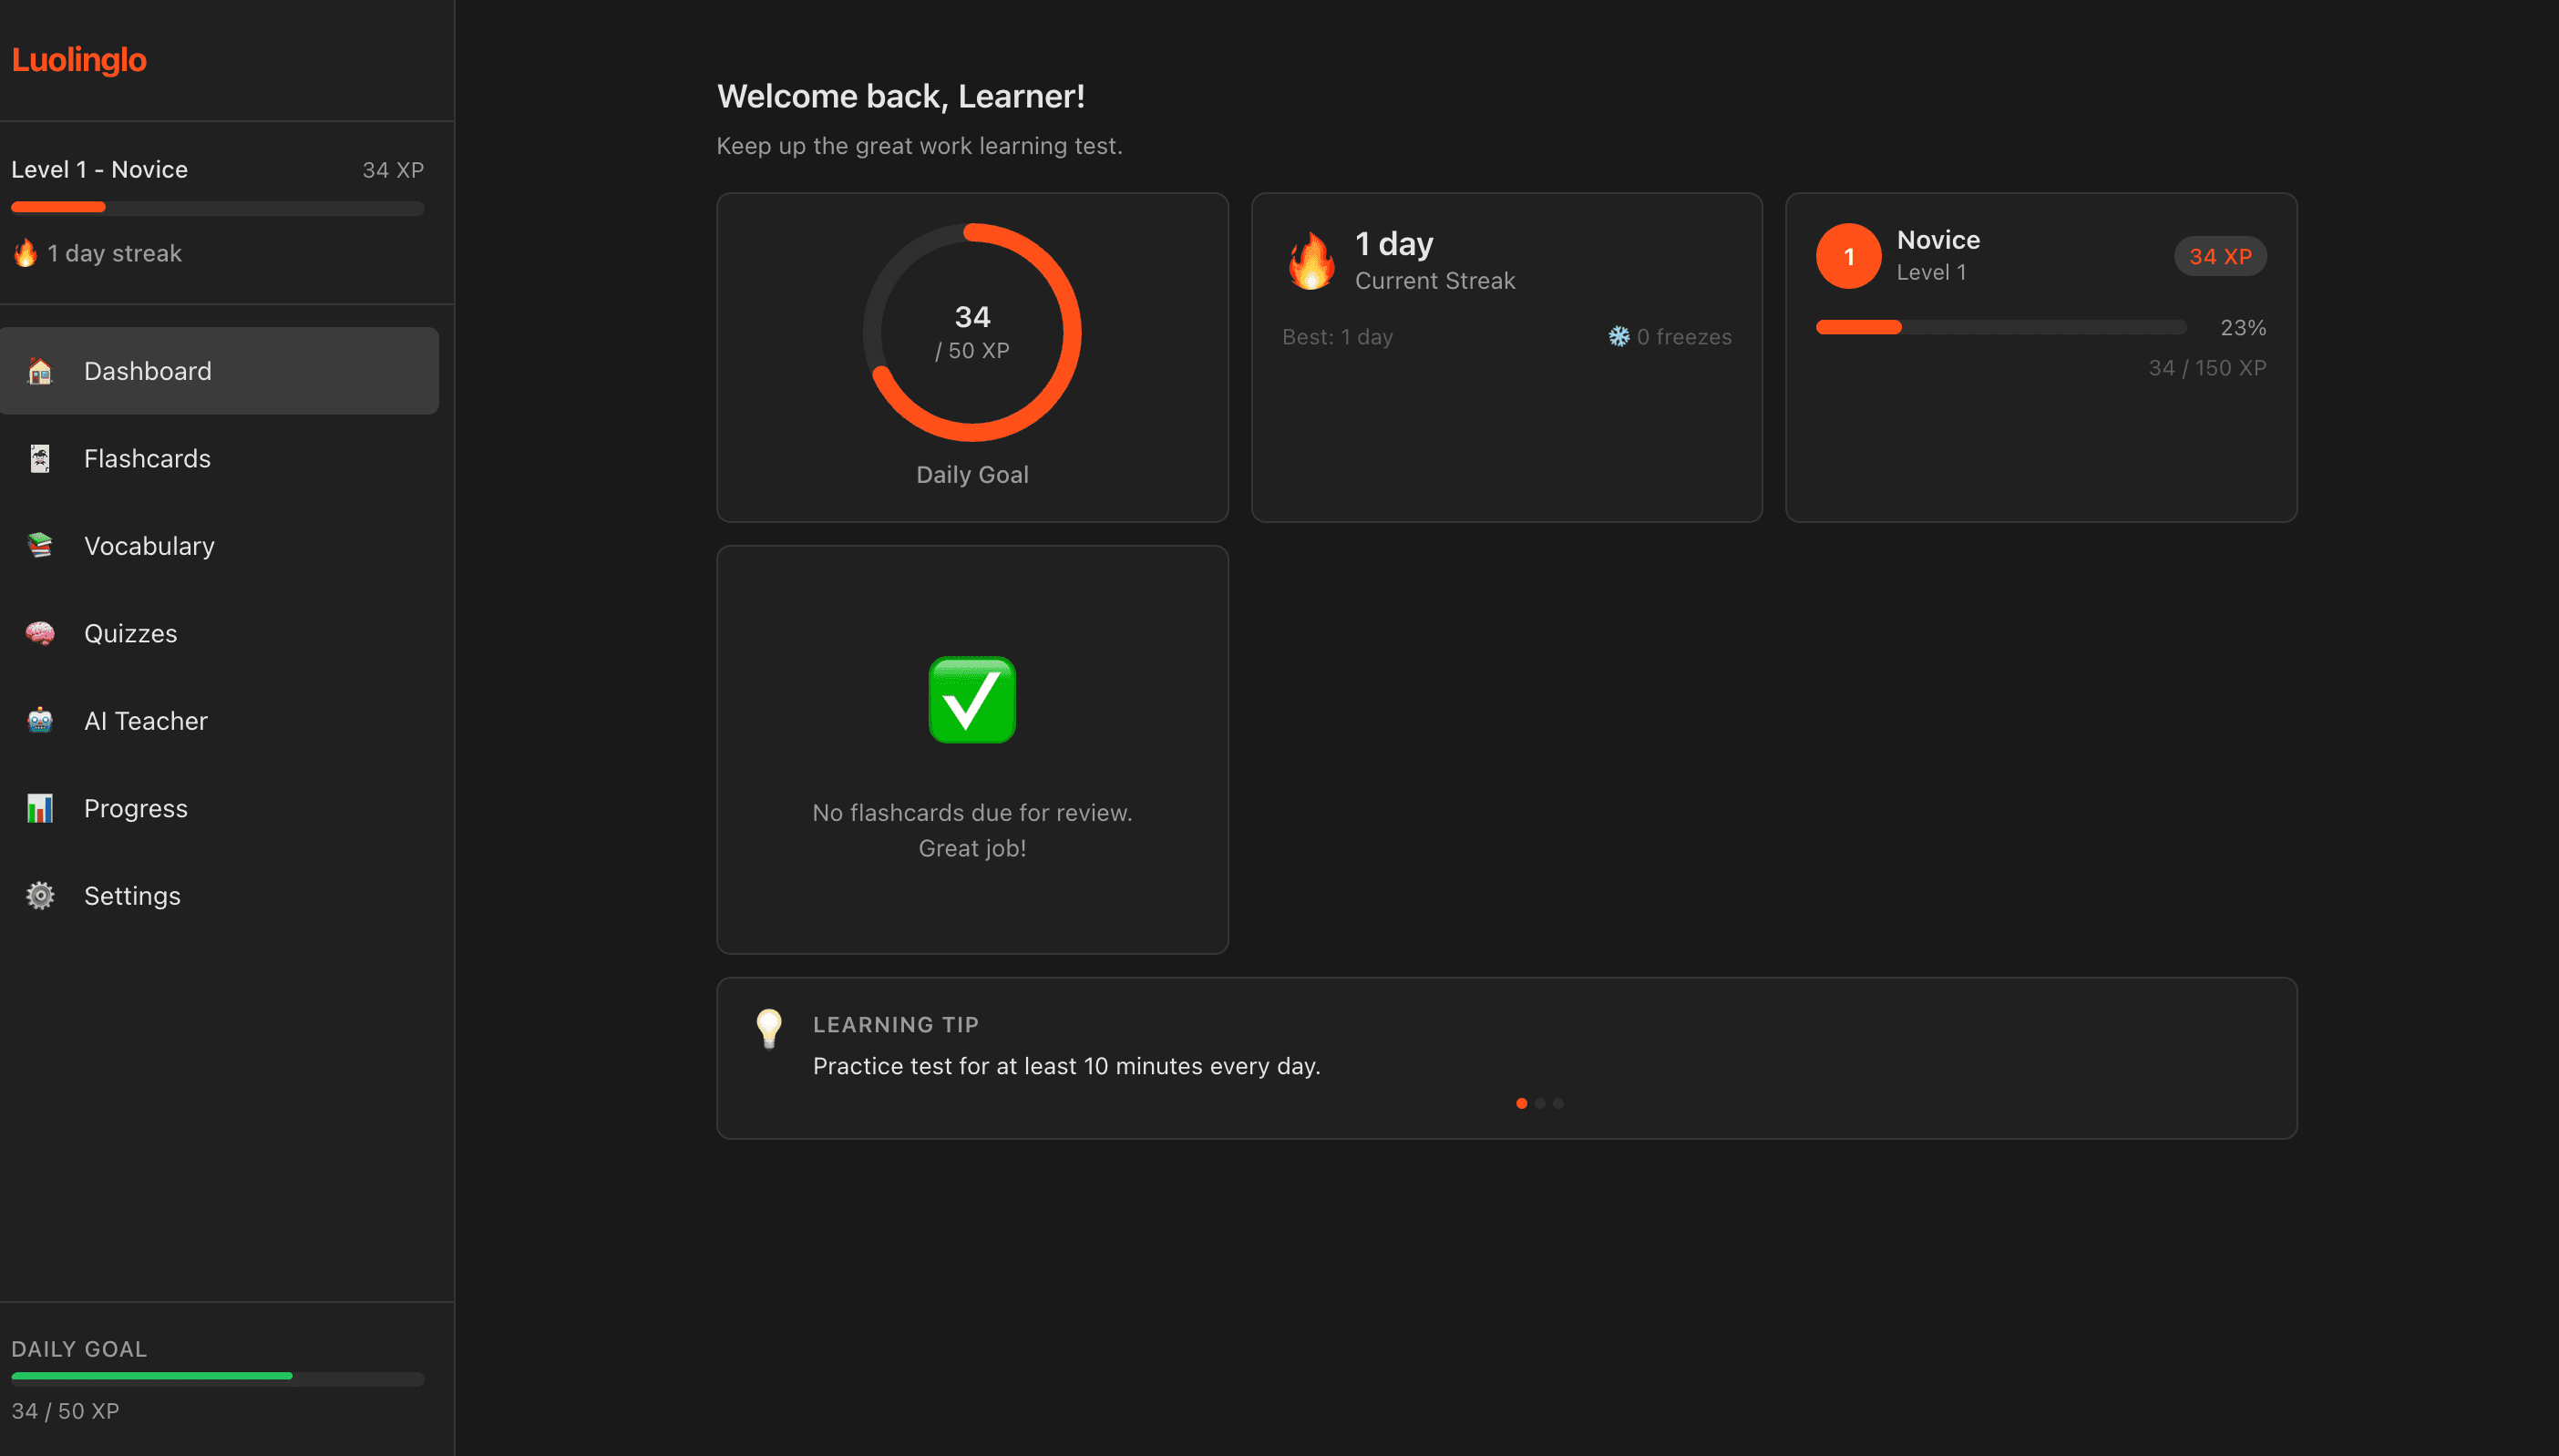Click "Keep up the great work learning test."
2559x1456 pixels.
pyautogui.click(x=919, y=146)
